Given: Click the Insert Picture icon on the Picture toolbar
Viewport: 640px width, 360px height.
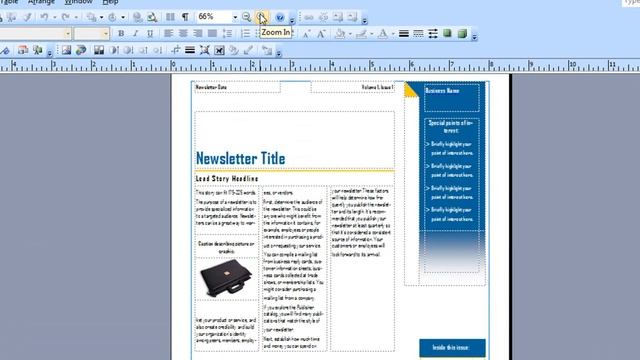Looking at the screenshot, I should [66, 50].
